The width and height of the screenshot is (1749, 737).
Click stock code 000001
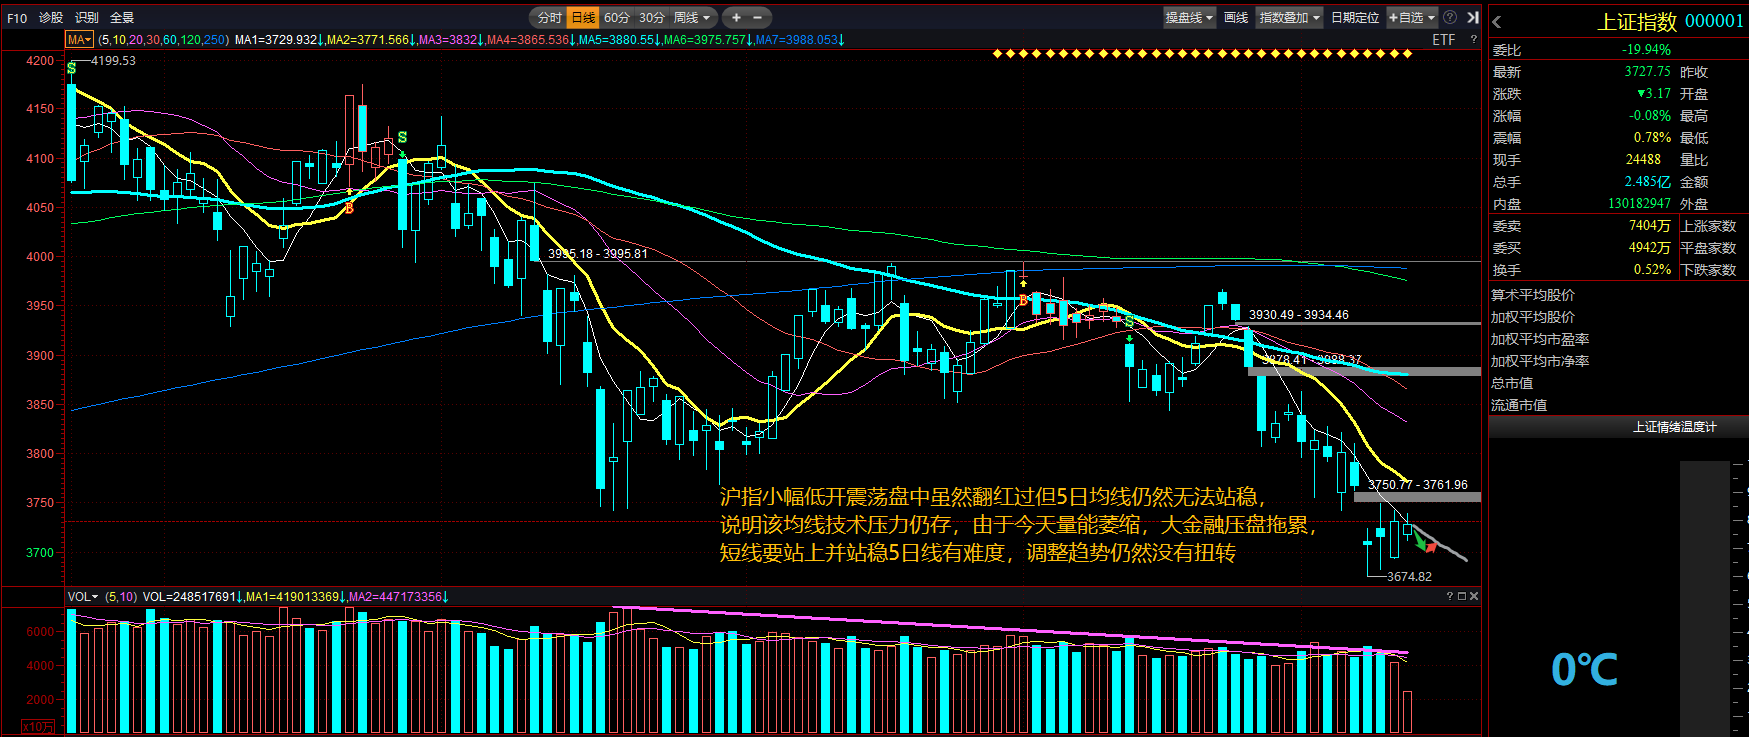point(1714,22)
